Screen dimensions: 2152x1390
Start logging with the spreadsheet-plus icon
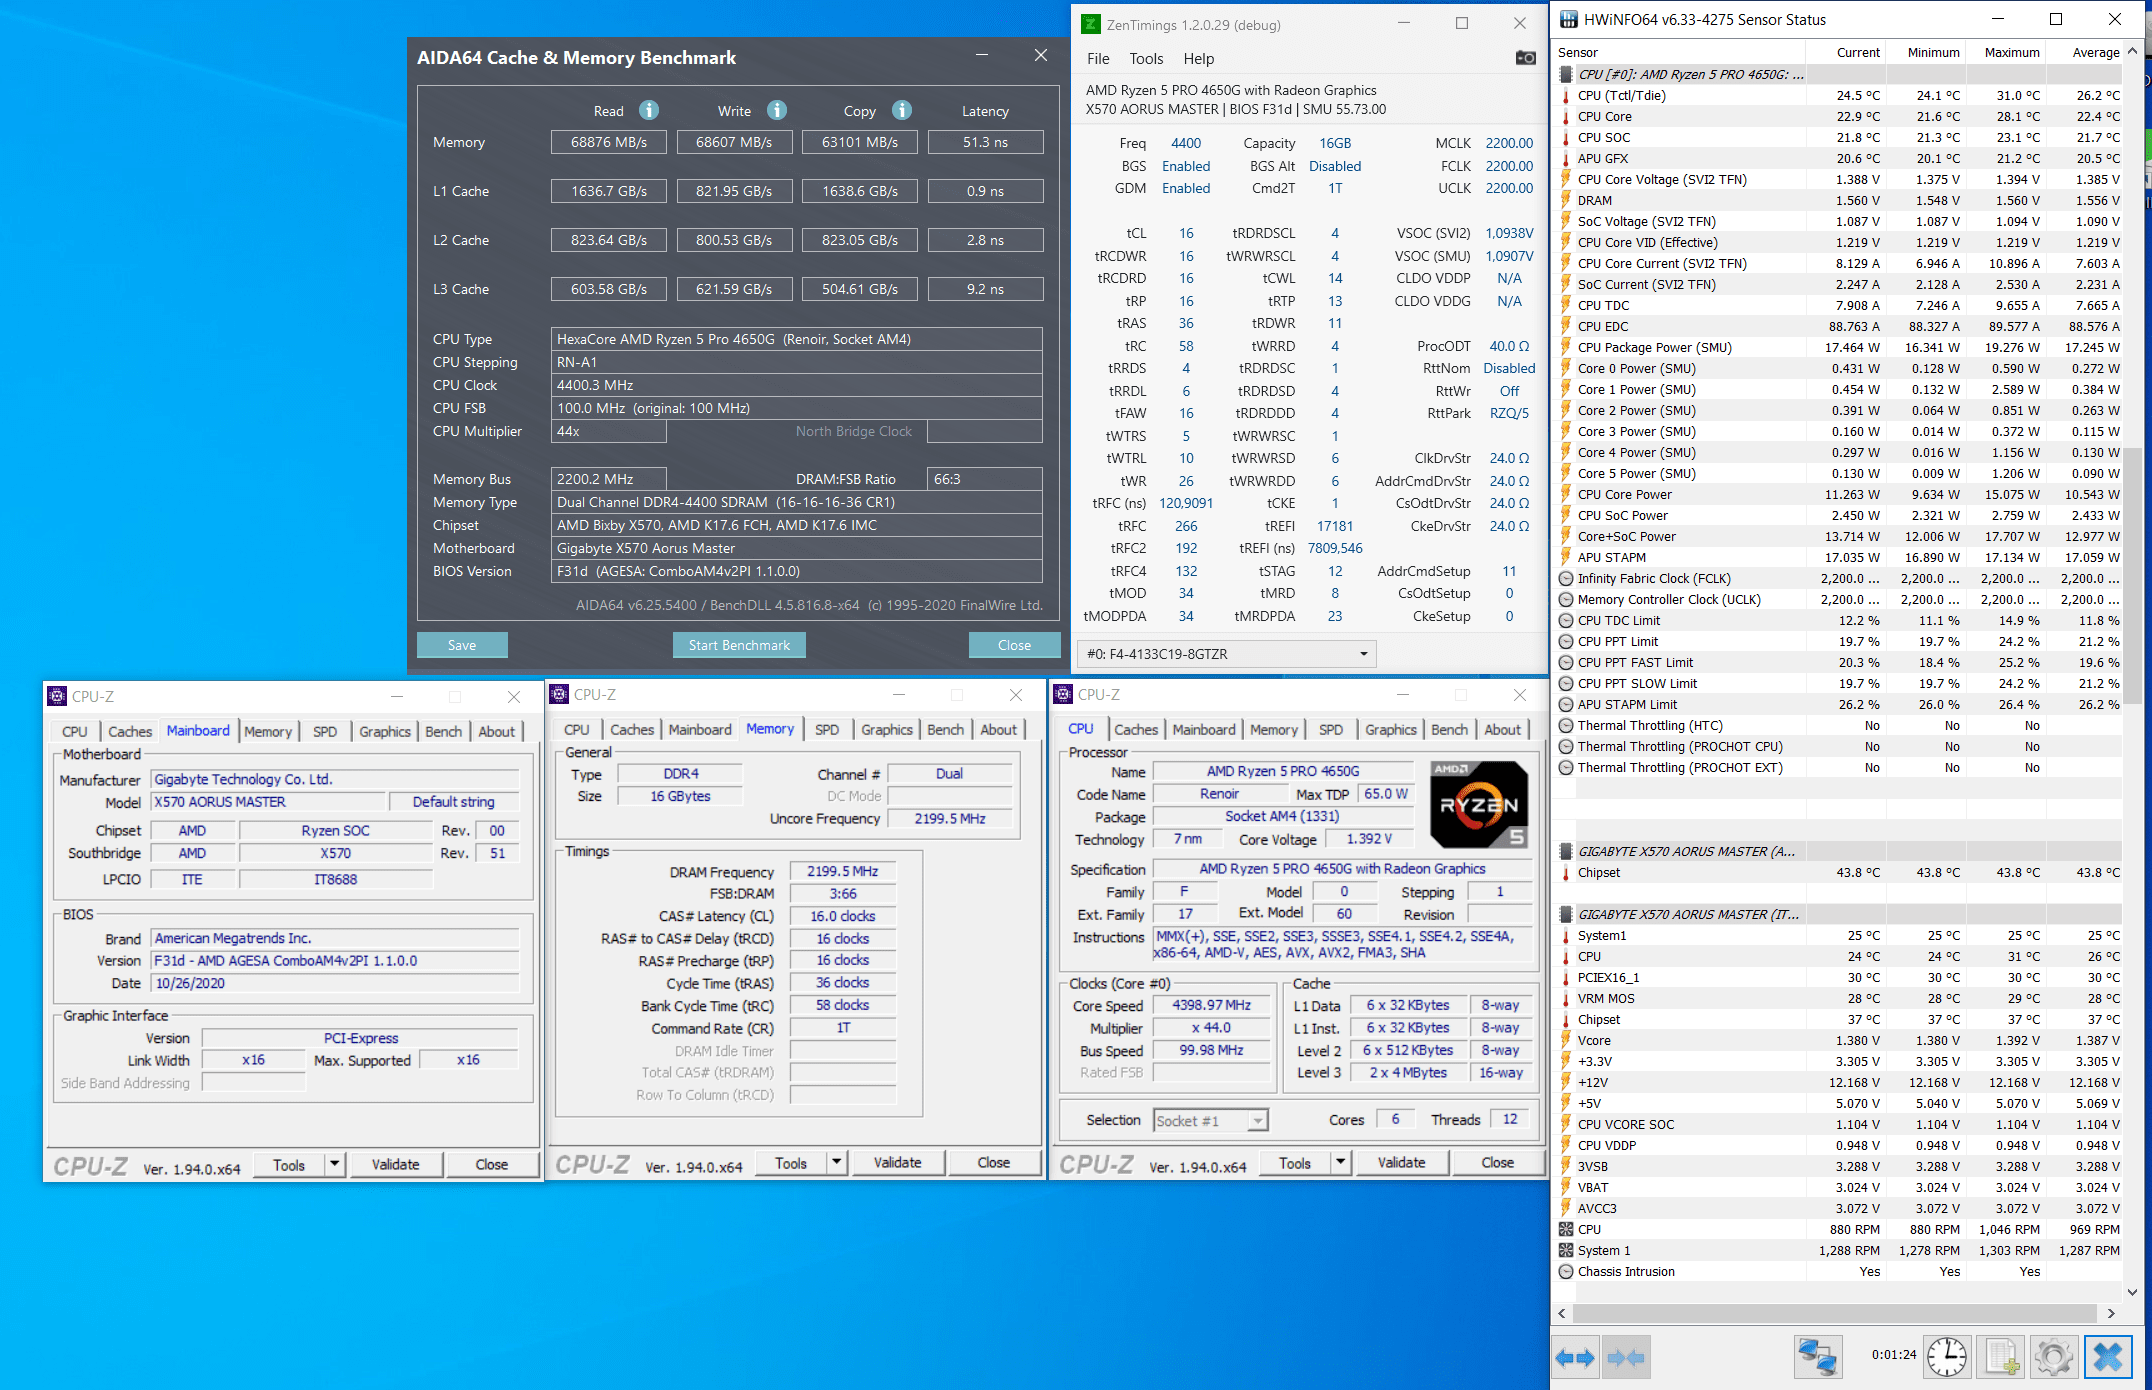coord(2002,1357)
